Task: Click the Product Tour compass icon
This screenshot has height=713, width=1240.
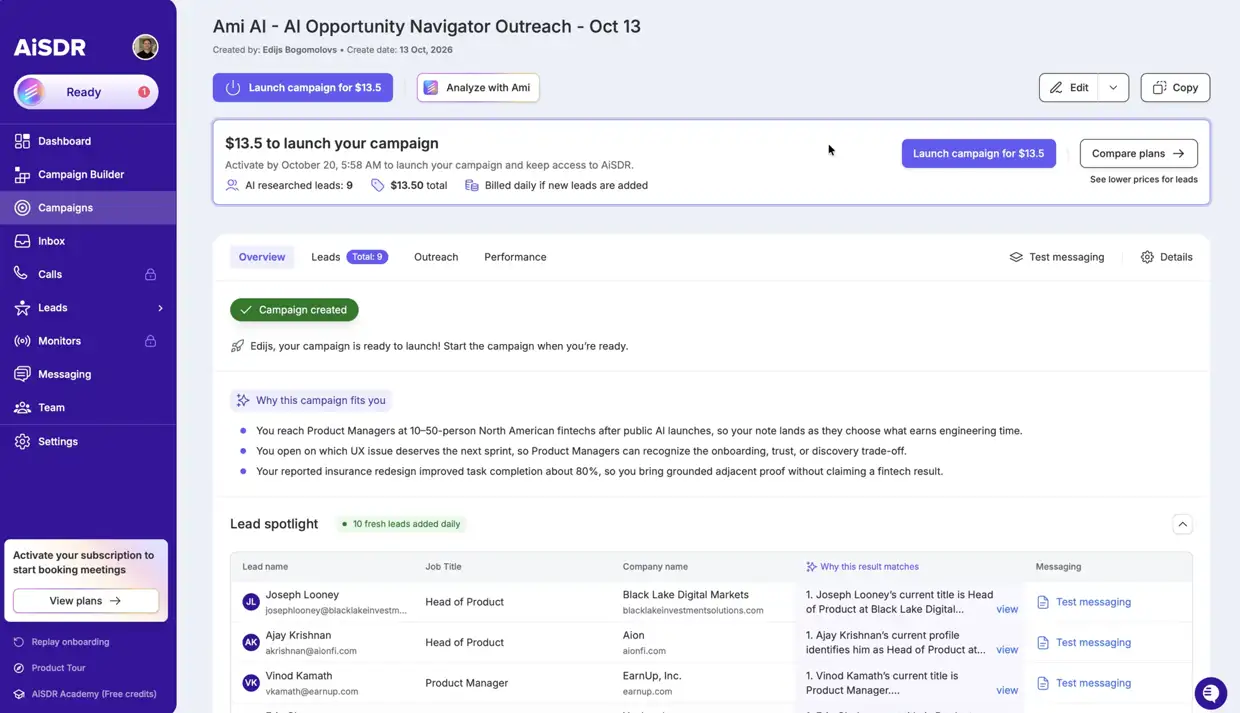Action: coord(19,668)
